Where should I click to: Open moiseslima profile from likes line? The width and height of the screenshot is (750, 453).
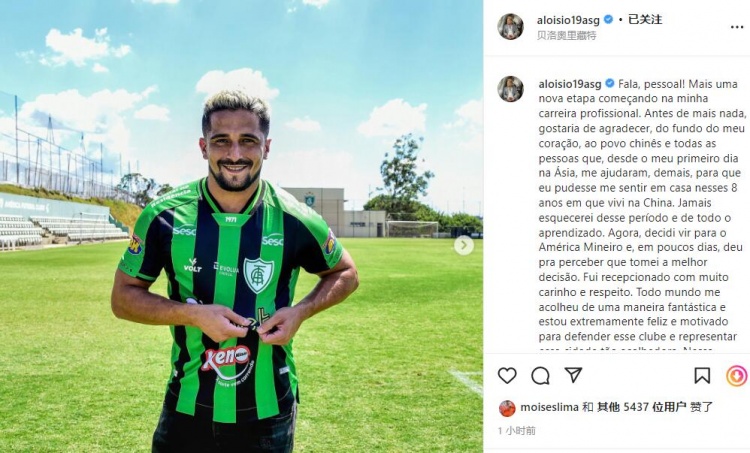click(549, 407)
